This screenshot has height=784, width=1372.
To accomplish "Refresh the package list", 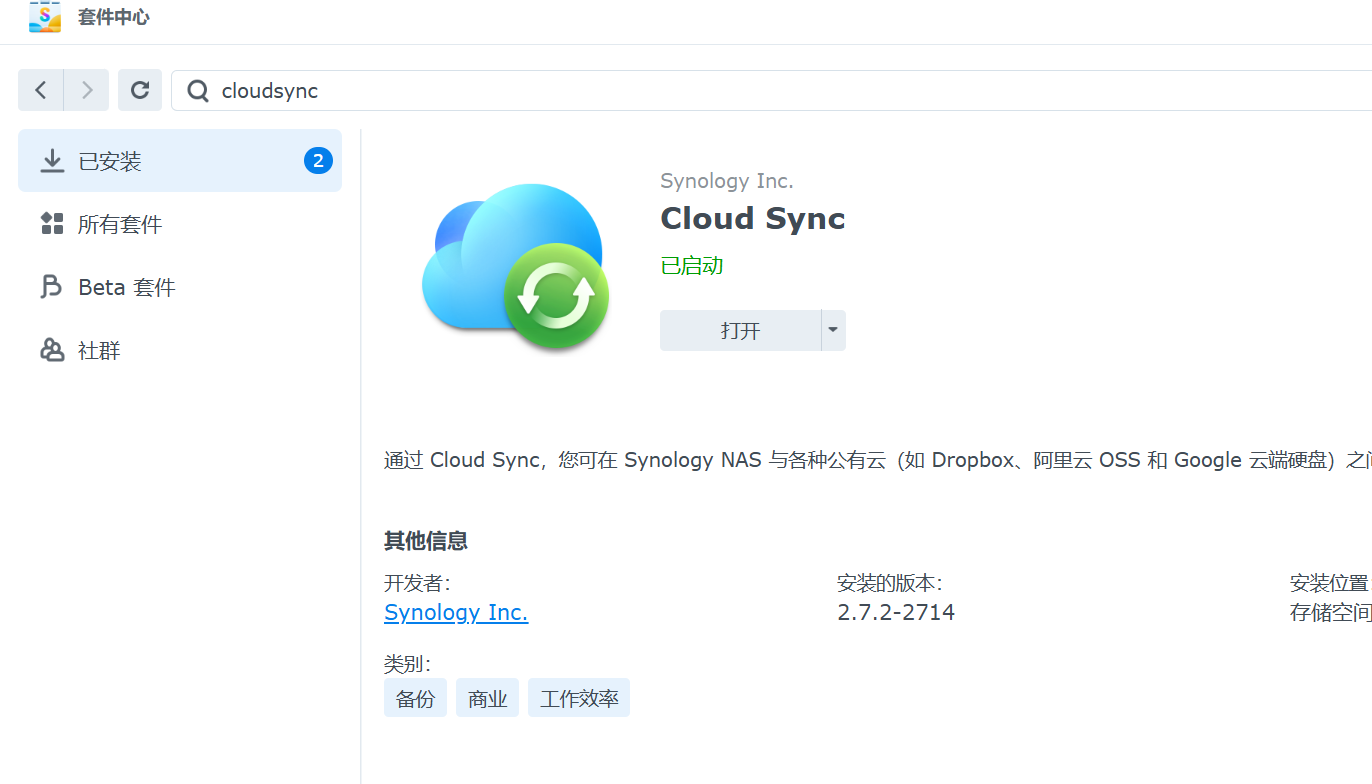I will click(140, 90).
